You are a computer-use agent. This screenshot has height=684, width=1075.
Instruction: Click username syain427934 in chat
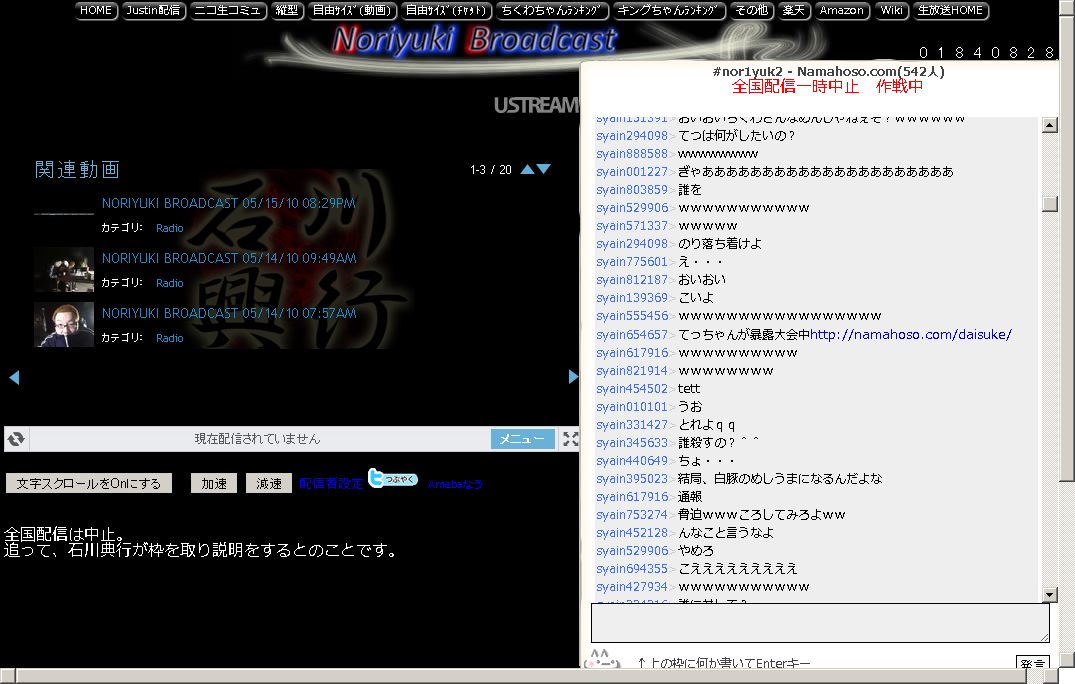(x=631, y=587)
